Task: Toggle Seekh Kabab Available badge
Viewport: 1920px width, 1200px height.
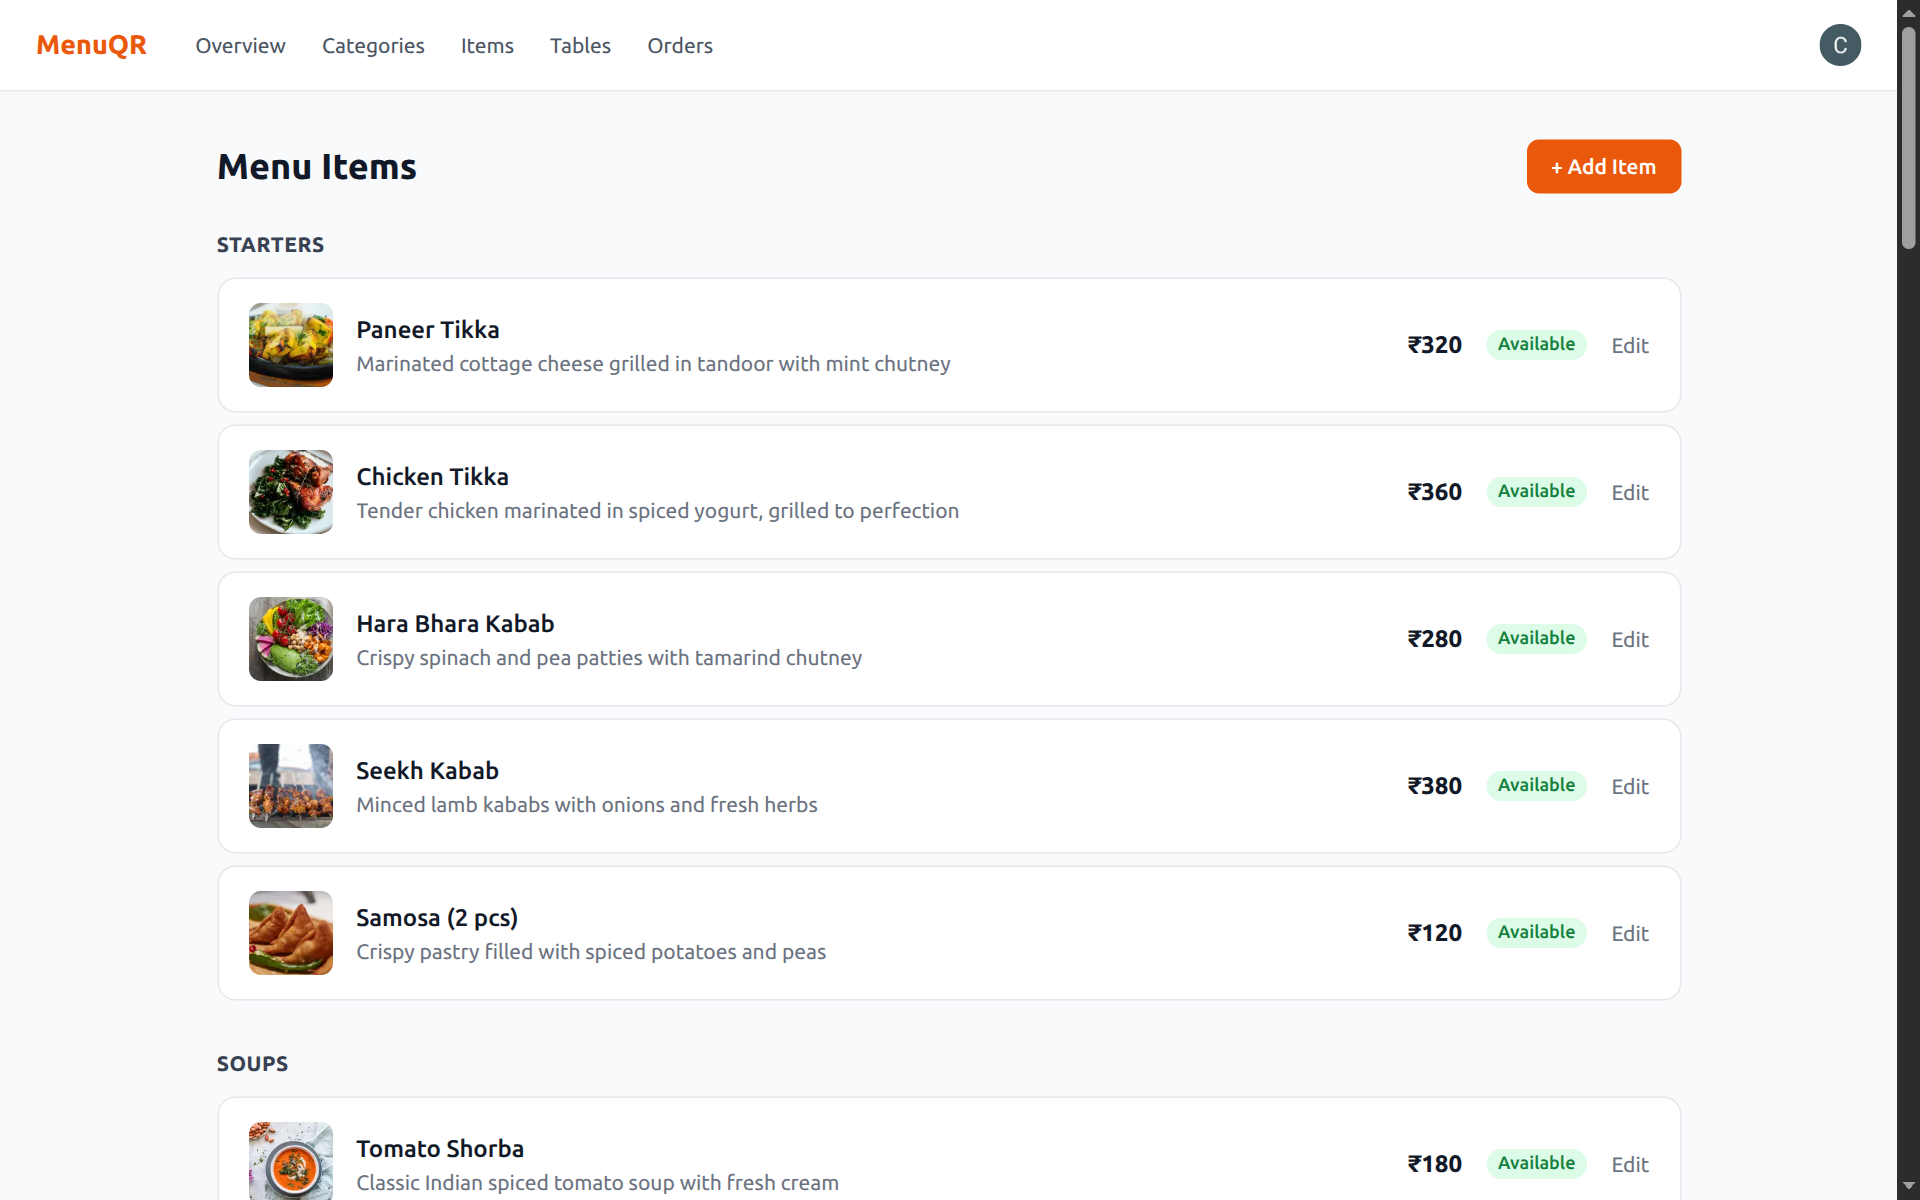Action: 1536,785
